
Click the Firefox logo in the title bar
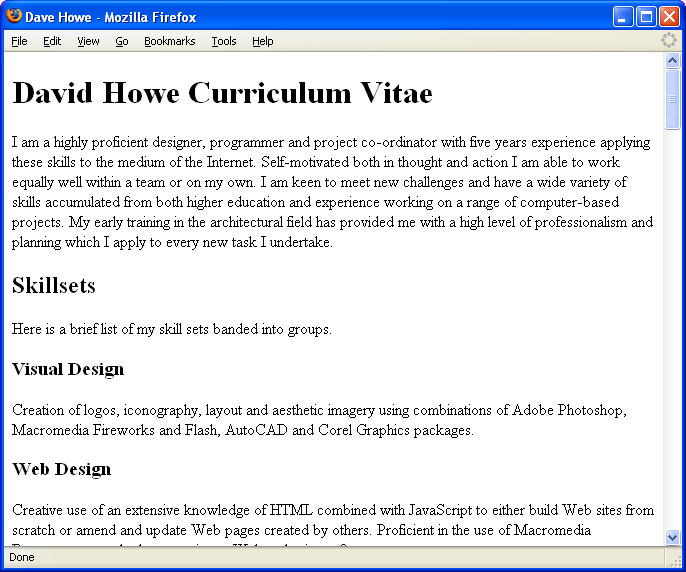pyautogui.click(x=14, y=17)
